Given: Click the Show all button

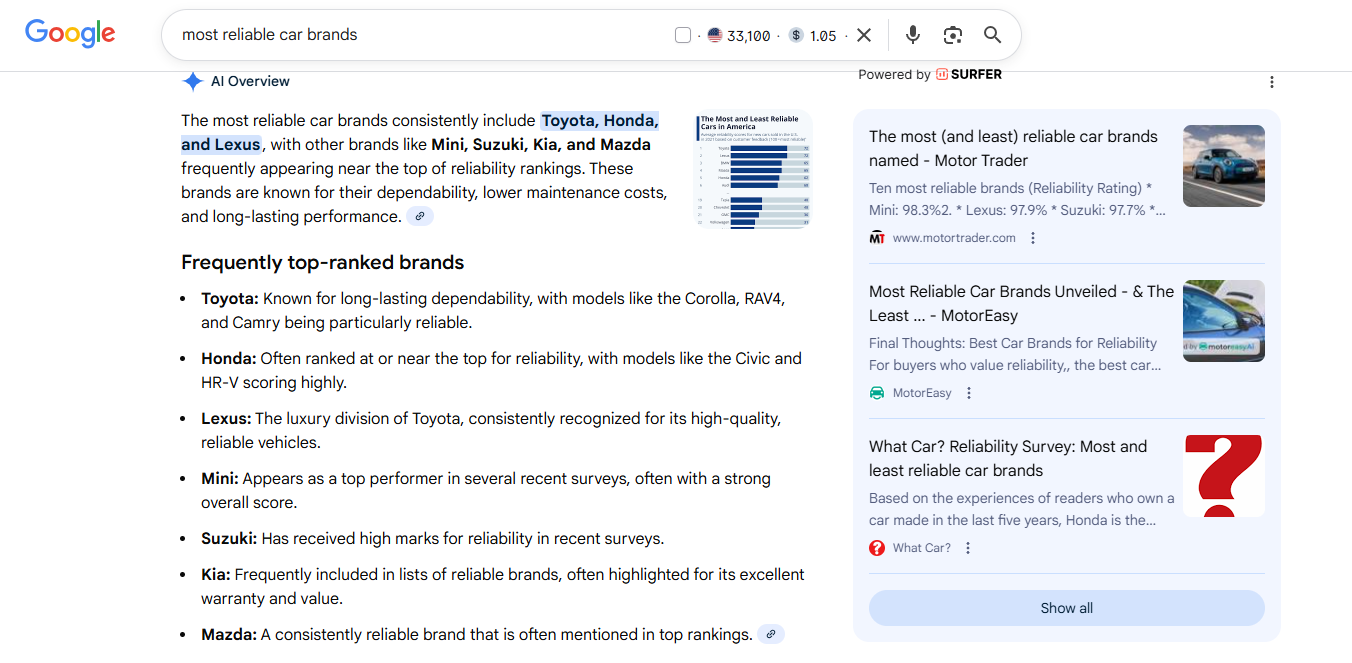Looking at the screenshot, I should tap(1066, 608).
